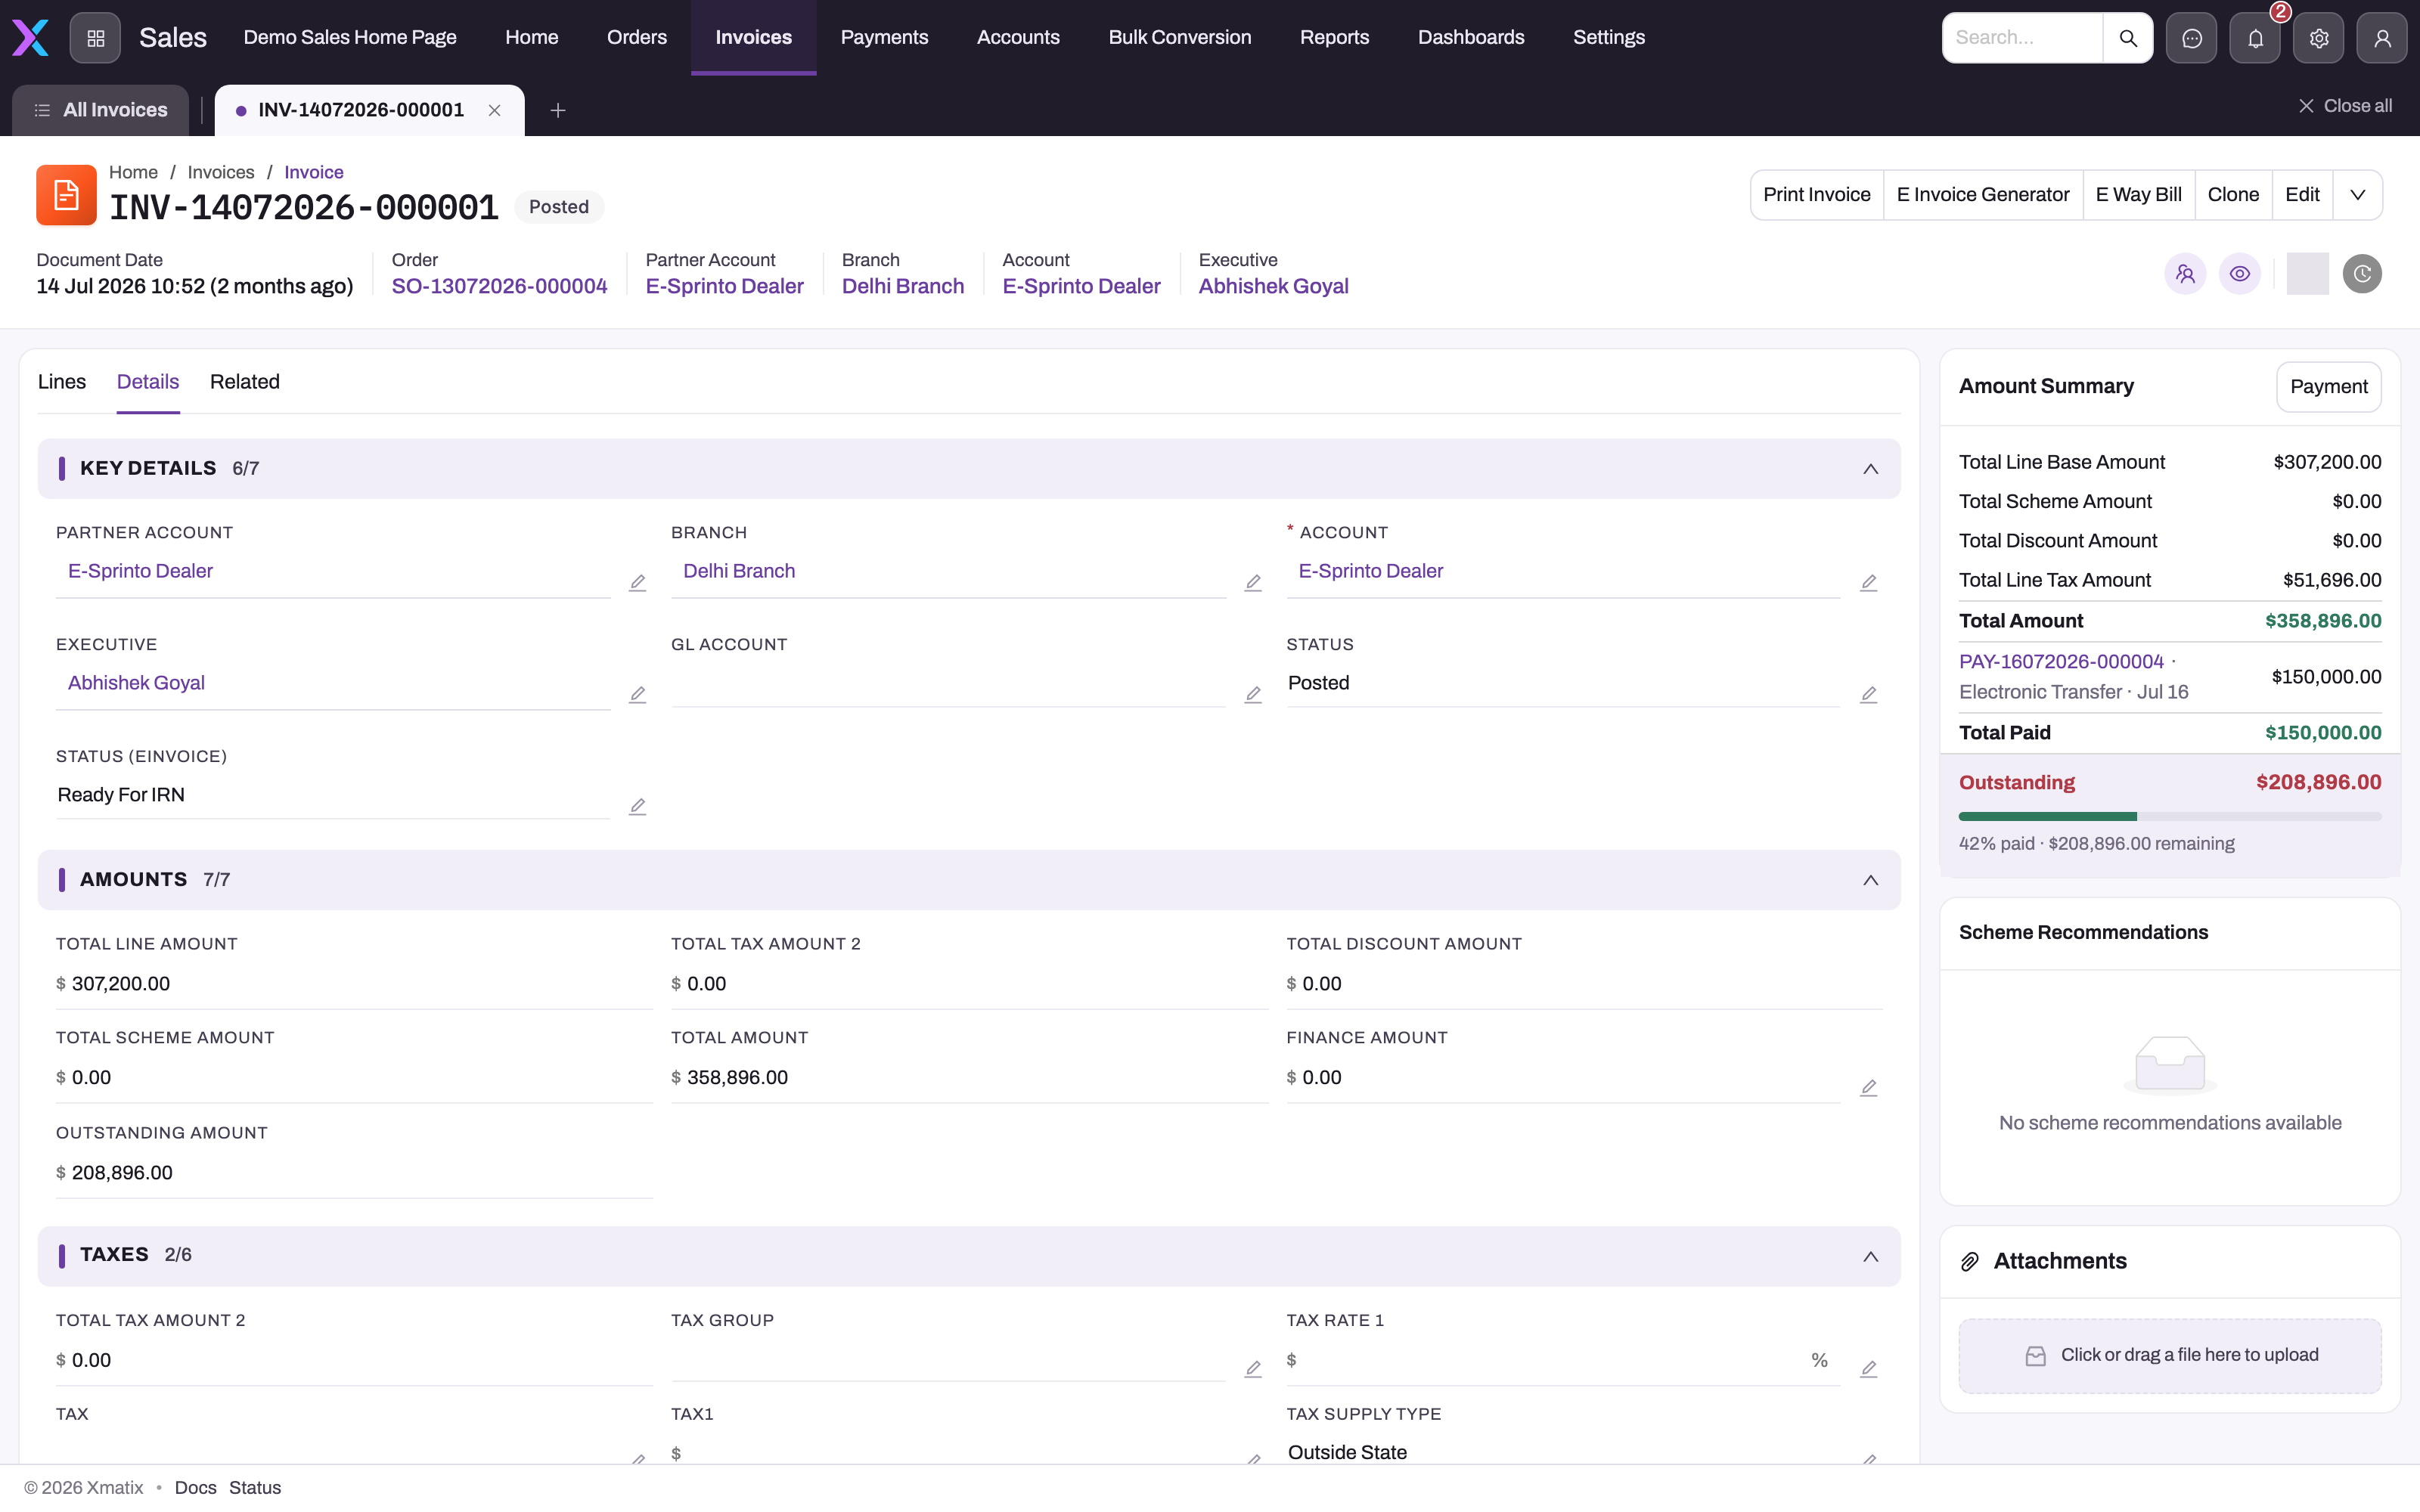The image size is (2420, 1512).
Task: Open the Bulk Conversion menu
Action: pos(1179,38)
